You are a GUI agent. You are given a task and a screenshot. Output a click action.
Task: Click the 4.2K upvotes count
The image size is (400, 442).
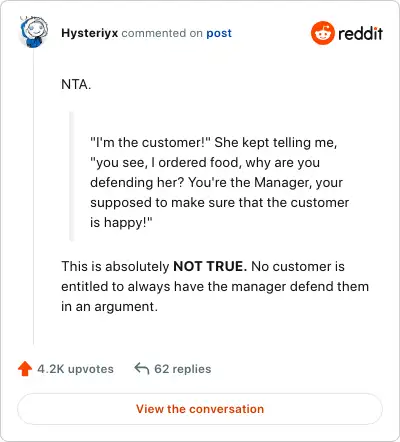click(75, 369)
